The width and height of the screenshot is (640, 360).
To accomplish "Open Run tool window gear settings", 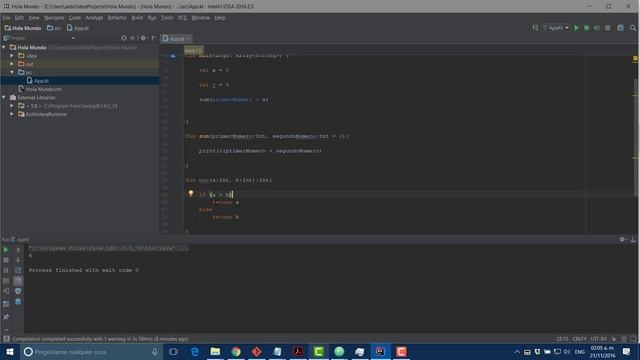I will click(x=622, y=240).
